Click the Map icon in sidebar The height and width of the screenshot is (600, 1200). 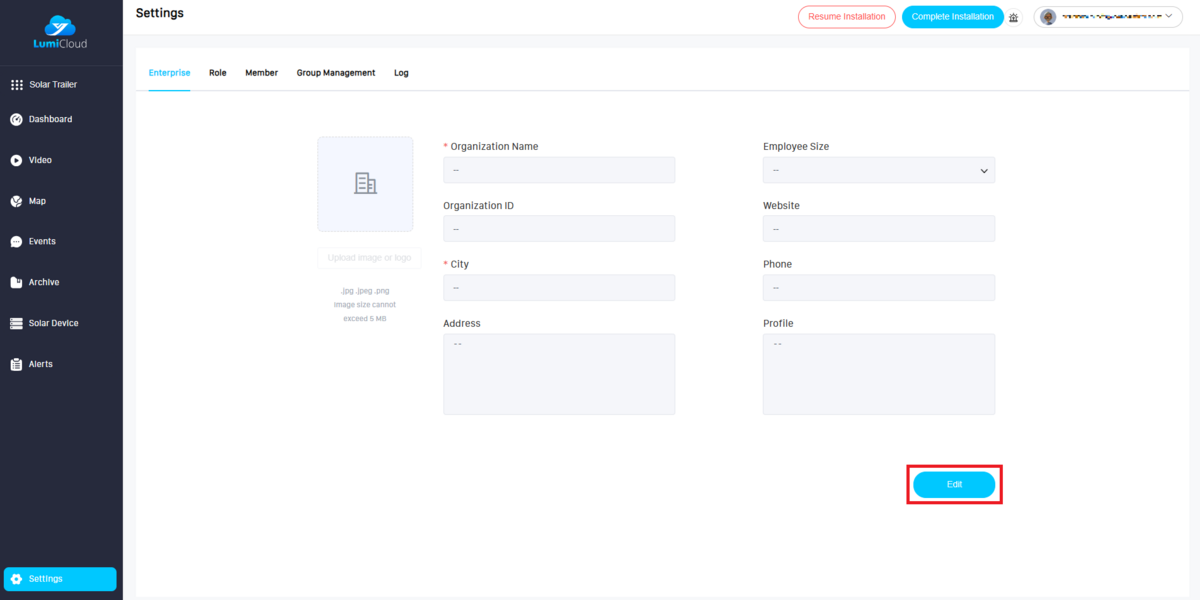pos(16,201)
